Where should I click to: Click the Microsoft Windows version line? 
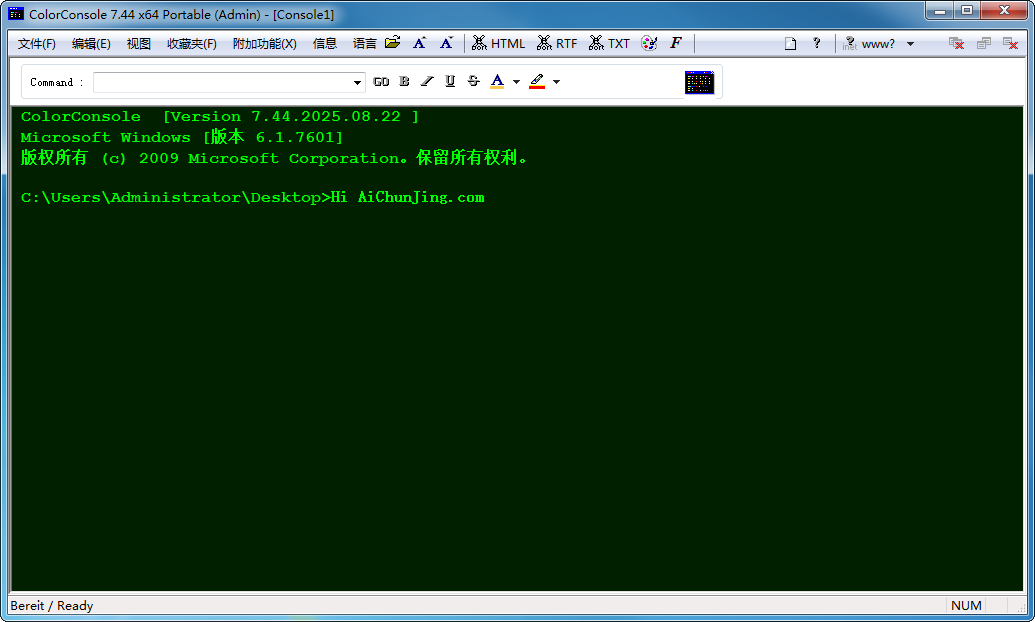(x=182, y=137)
